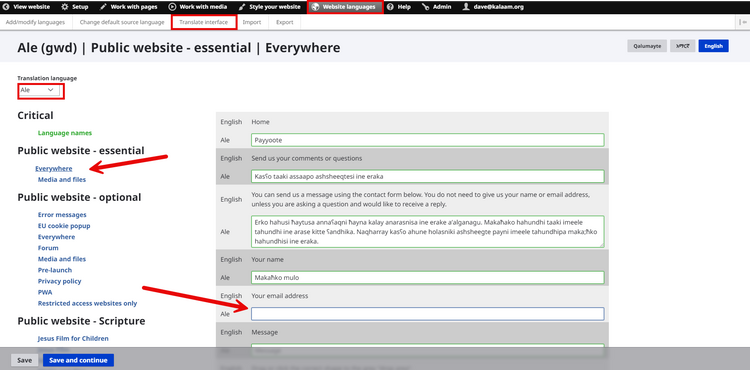Click the Save button

(24, 360)
